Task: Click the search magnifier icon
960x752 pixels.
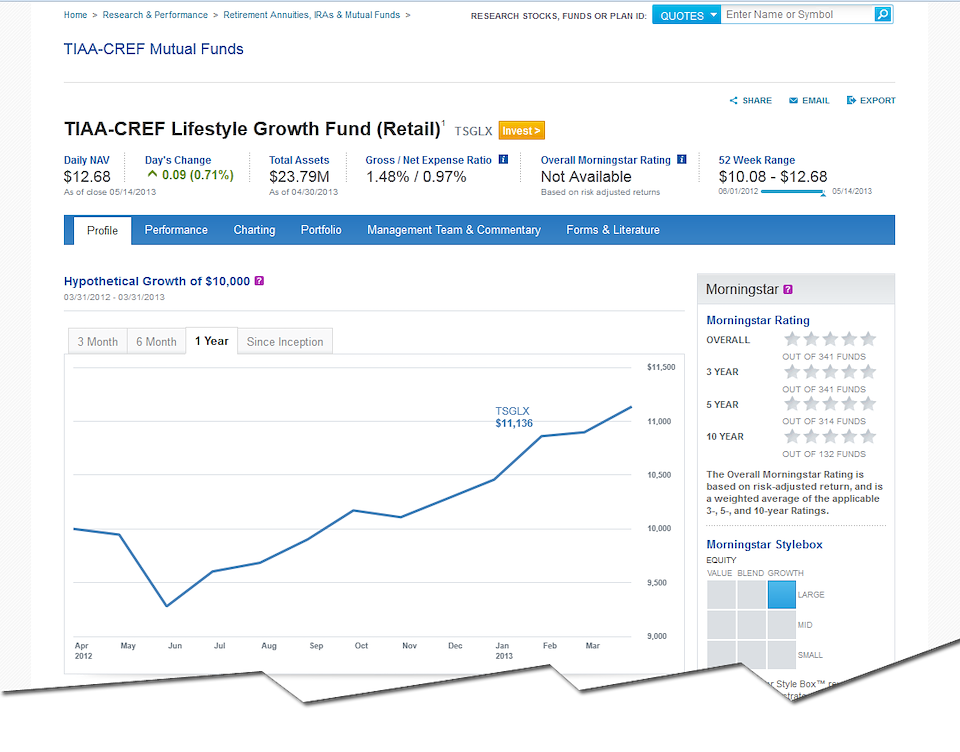Action: pos(882,14)
